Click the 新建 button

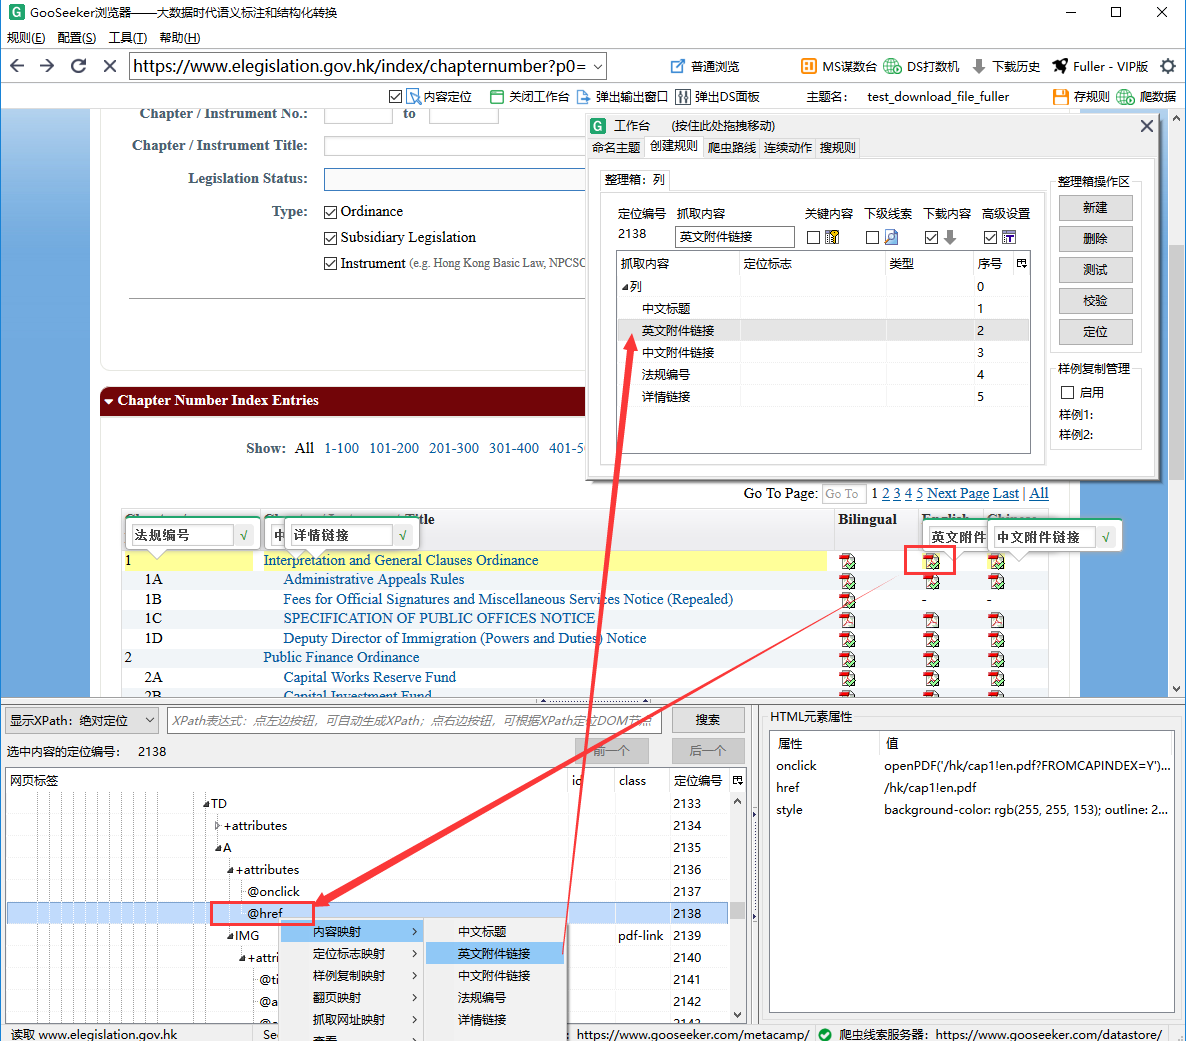[x=1095, y=208]
